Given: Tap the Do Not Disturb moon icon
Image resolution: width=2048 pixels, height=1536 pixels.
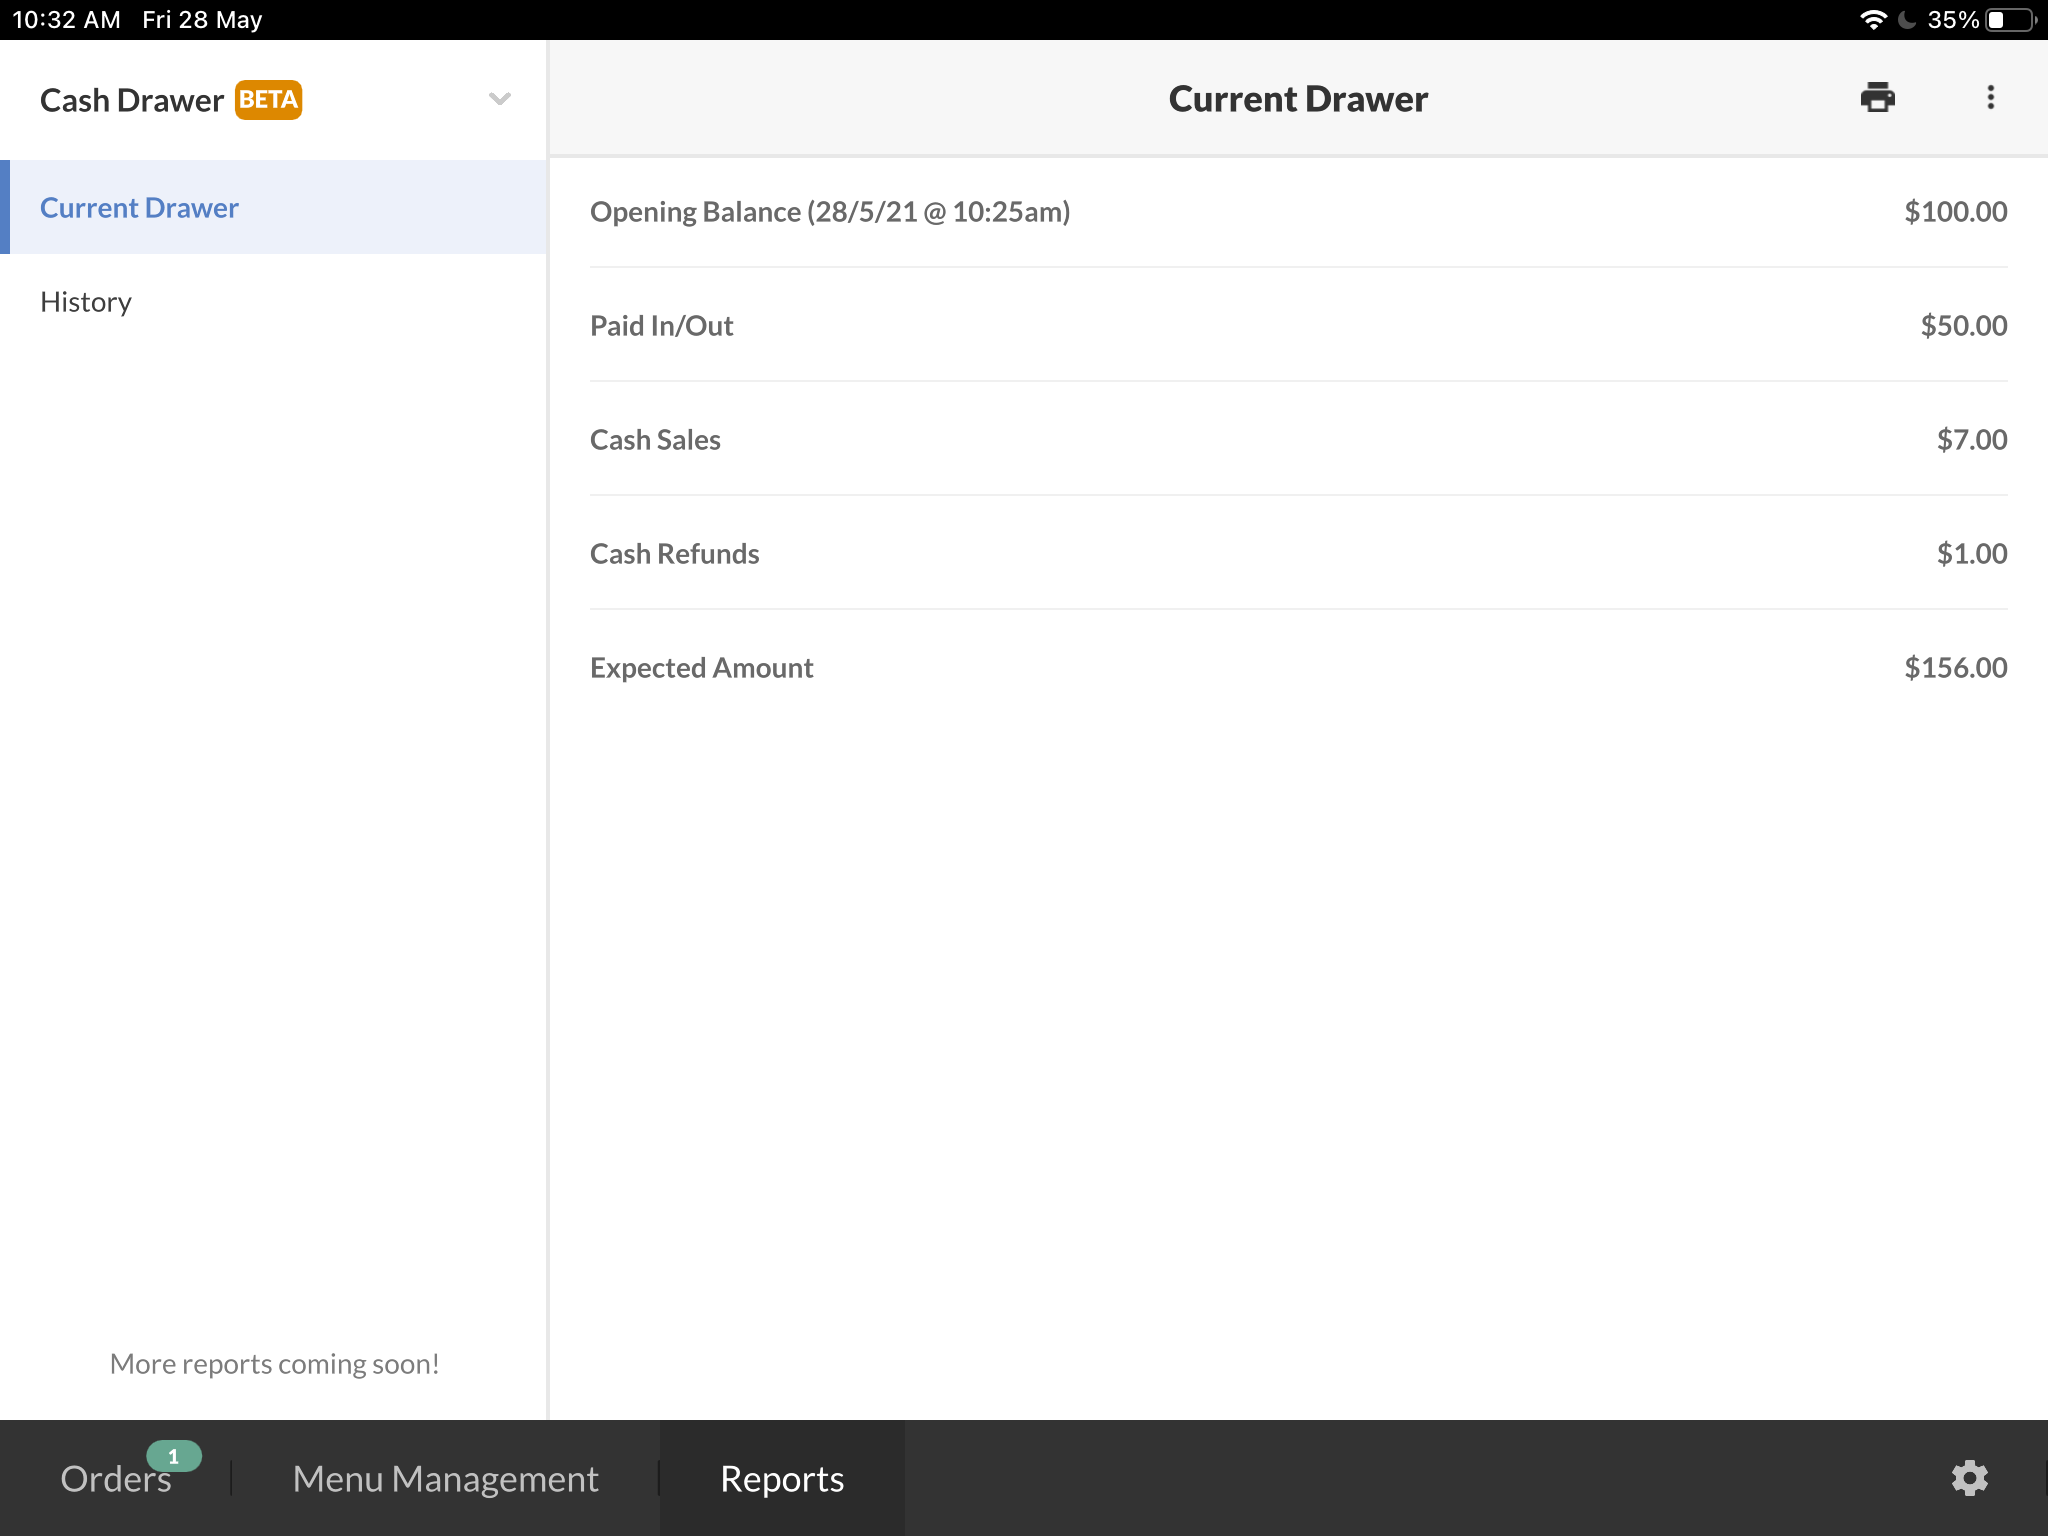Looking at the screenshot, I should coord(1907,20).
